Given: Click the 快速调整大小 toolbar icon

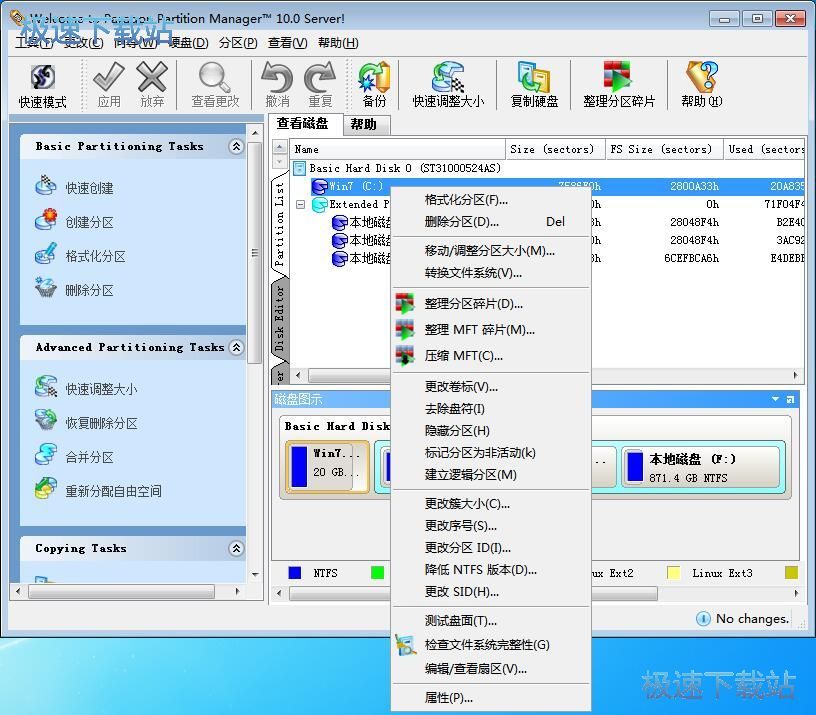Looking at the screenshot, I should [x=448, y=78].
